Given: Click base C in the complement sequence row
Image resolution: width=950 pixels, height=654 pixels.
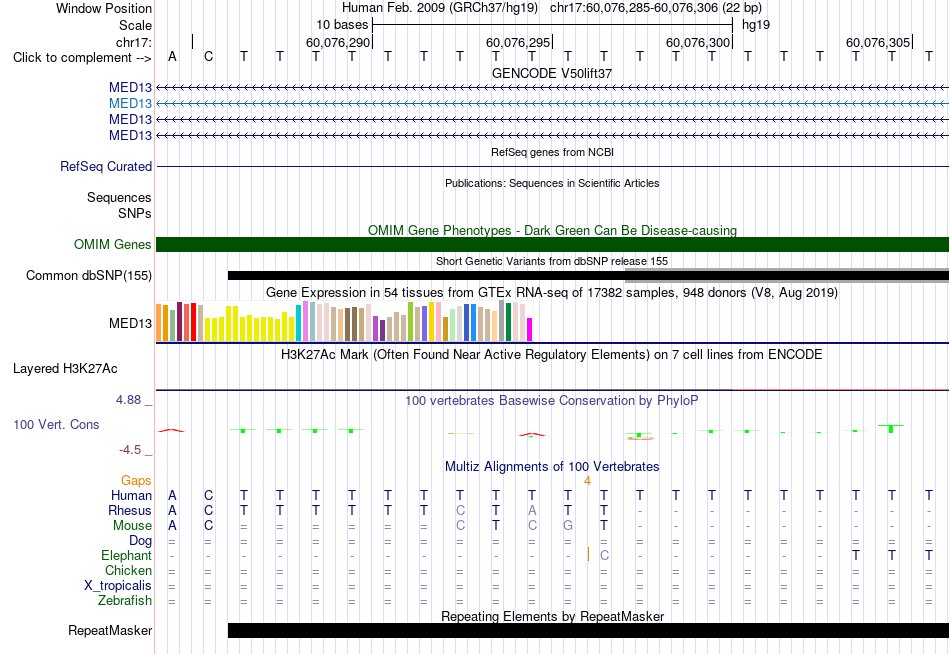Looking at the screenshot, I should [208, 57].
